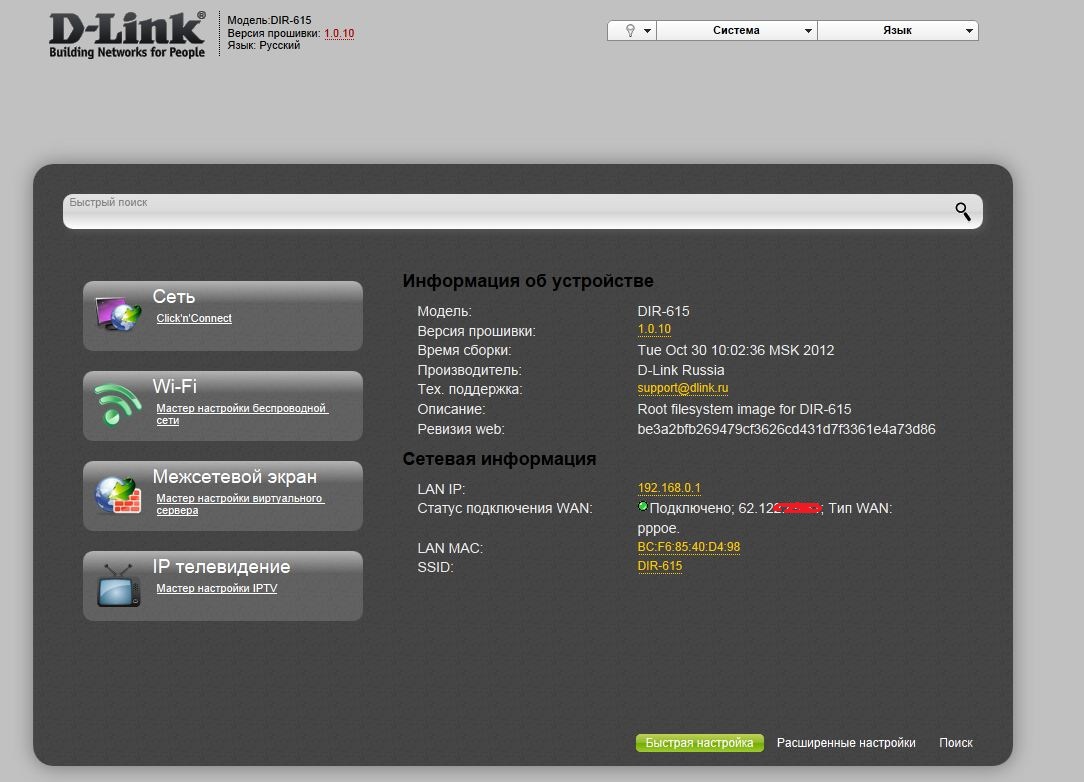Image resolution: width=1084 pixels, height=782 pixels.
Task: Open the Click'n'Connect link
Action: (x=194, y=319)
